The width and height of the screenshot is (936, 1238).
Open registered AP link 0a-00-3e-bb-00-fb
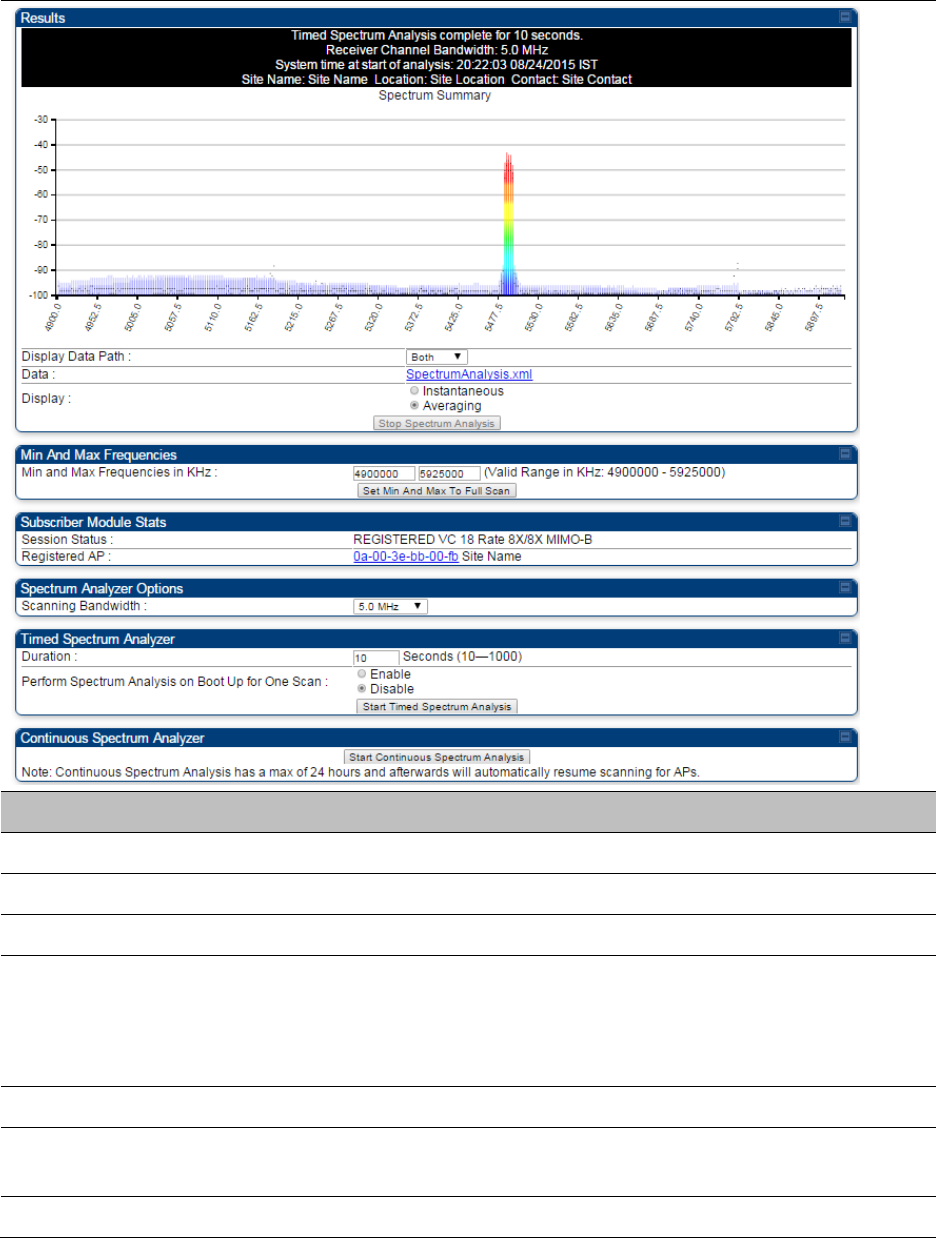[406, 557]
